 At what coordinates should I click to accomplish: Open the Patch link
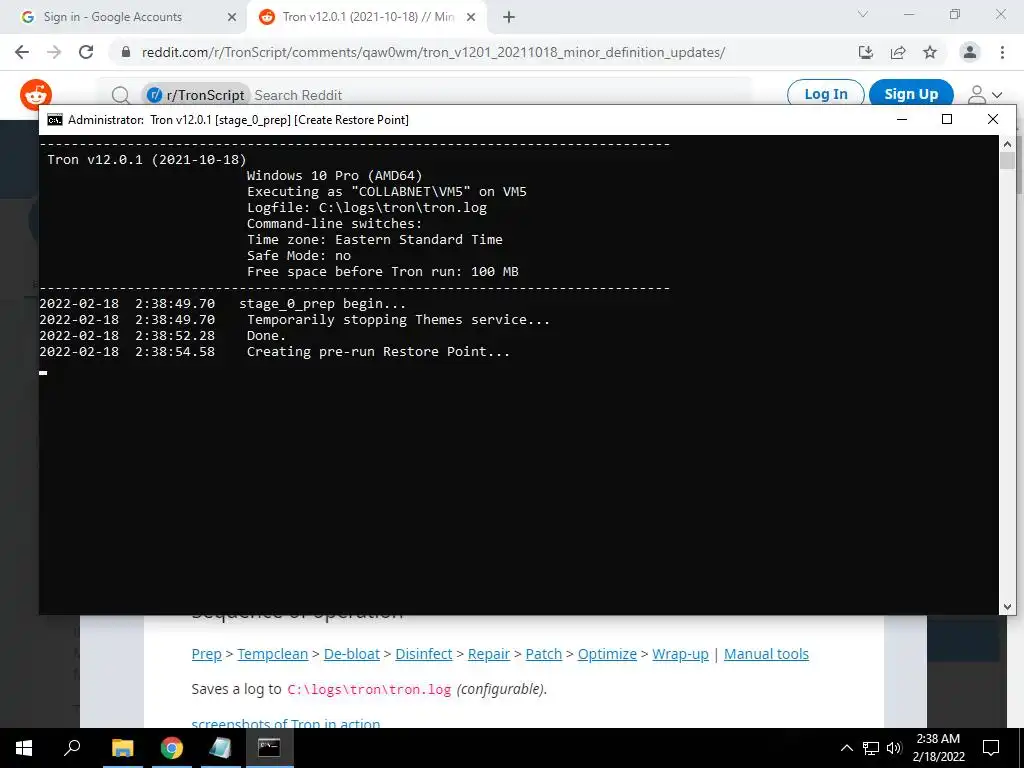[x=543, y=654]
